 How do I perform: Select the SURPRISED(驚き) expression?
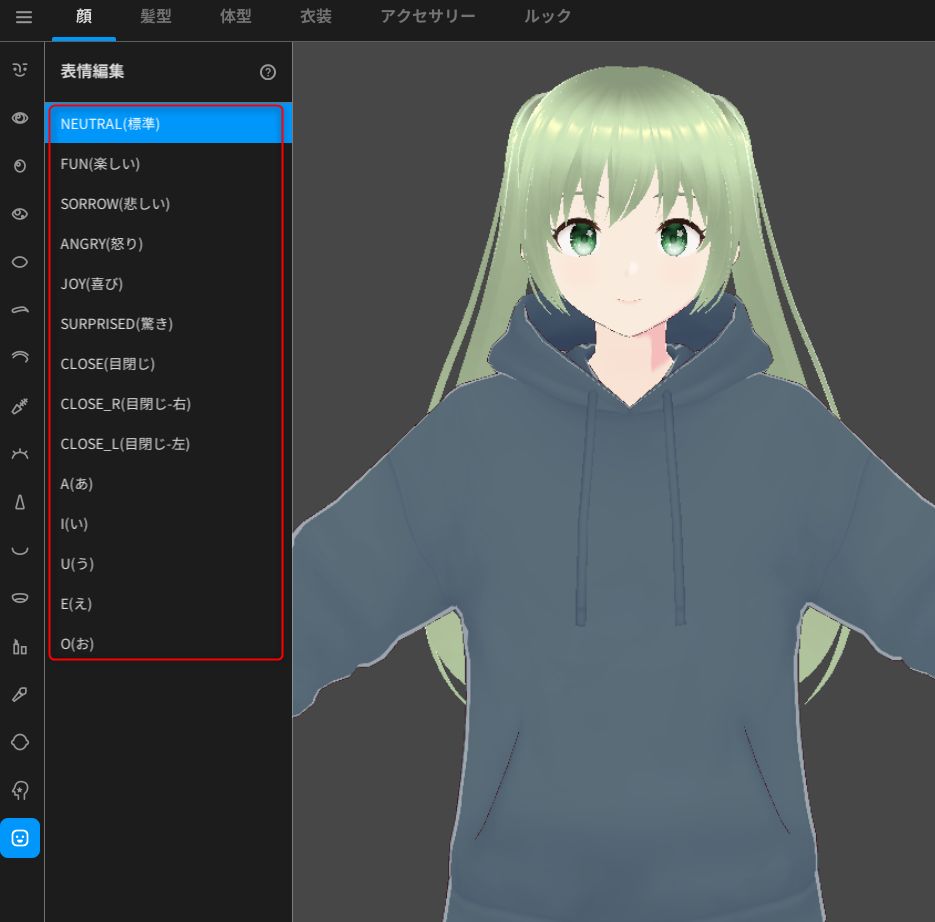click(x=166, y=323)
